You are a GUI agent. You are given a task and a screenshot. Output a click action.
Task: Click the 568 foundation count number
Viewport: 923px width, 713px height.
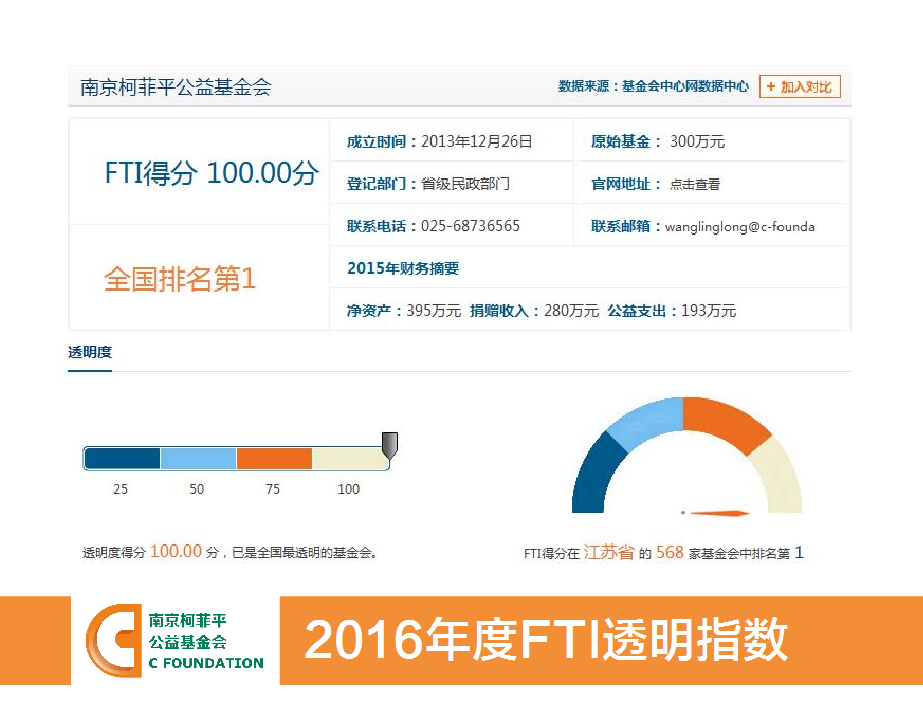[669, 552]
